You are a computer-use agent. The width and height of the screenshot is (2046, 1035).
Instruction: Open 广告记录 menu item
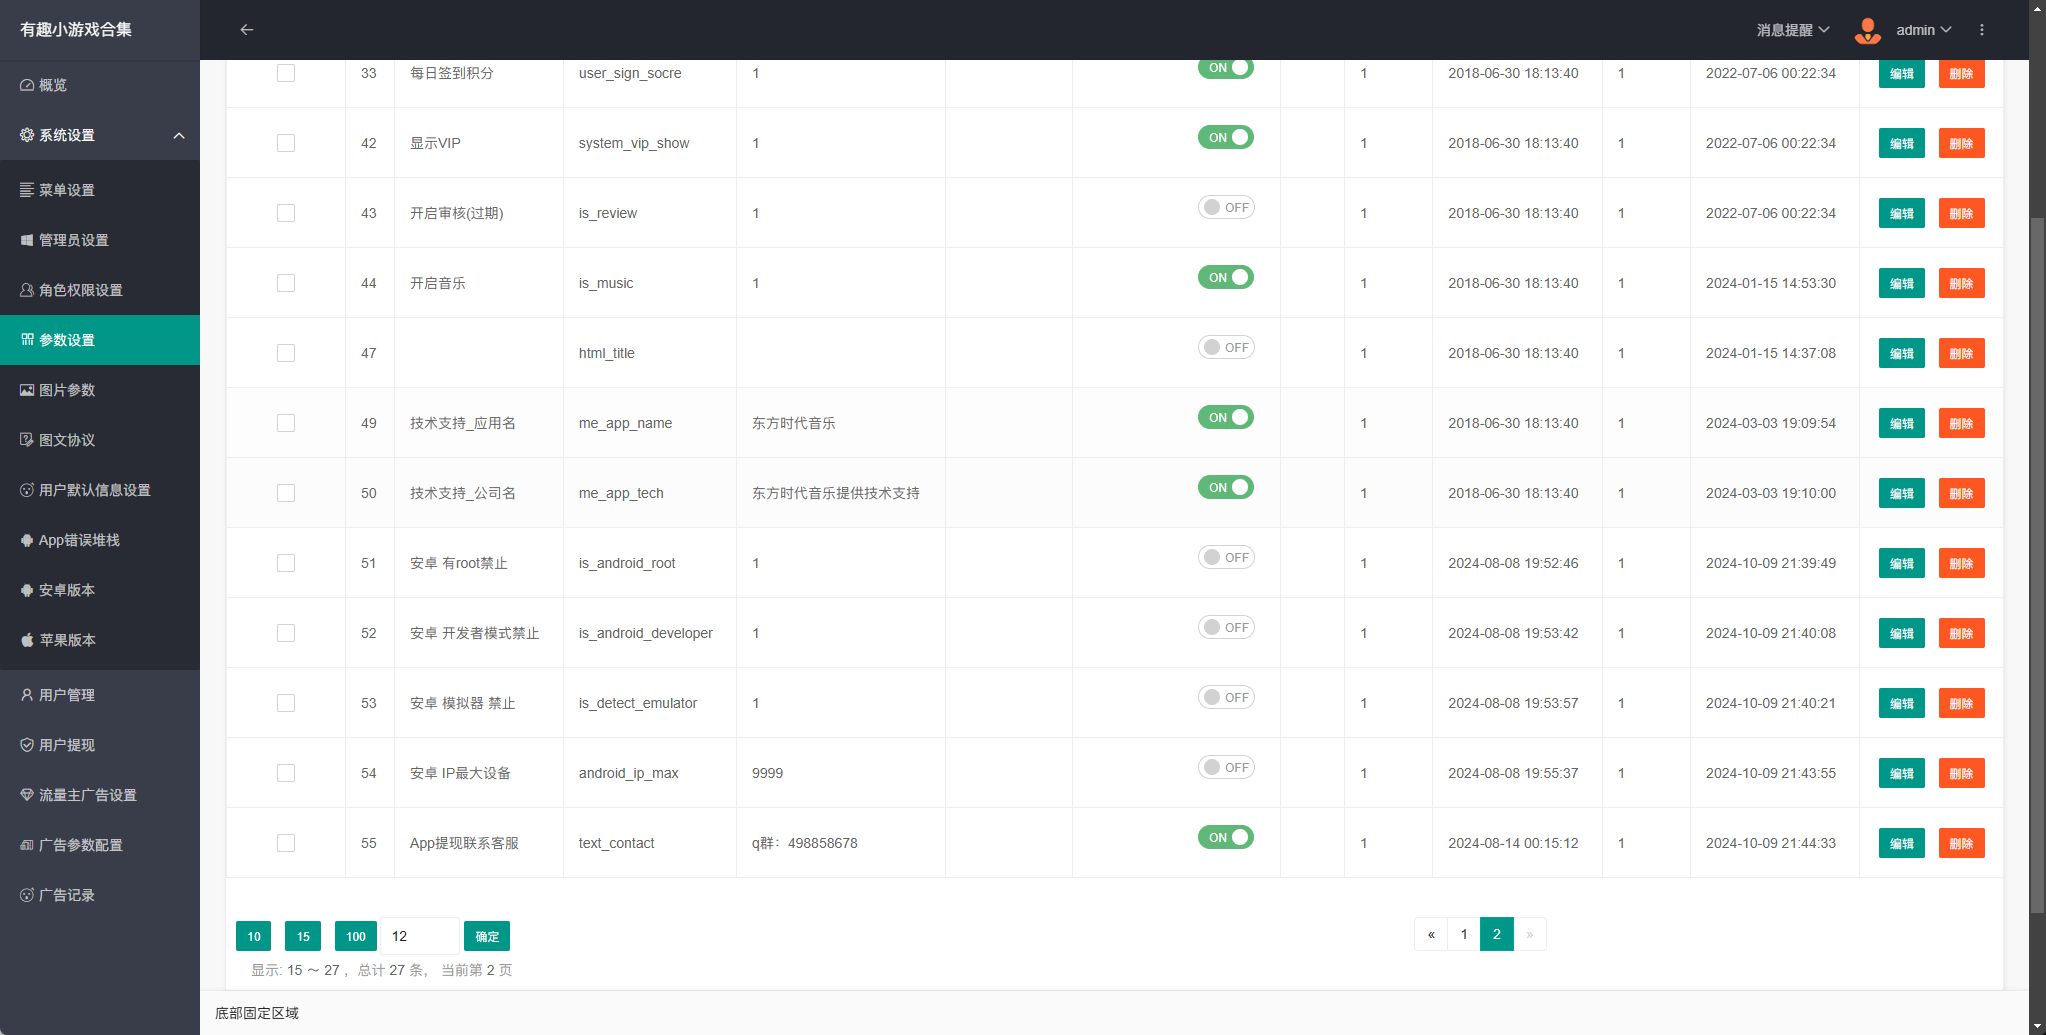(x=100, y=895)
